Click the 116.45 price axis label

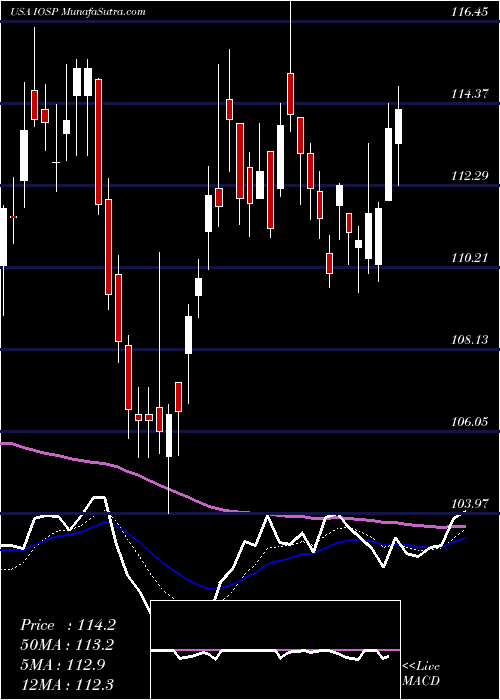(469, 12)
